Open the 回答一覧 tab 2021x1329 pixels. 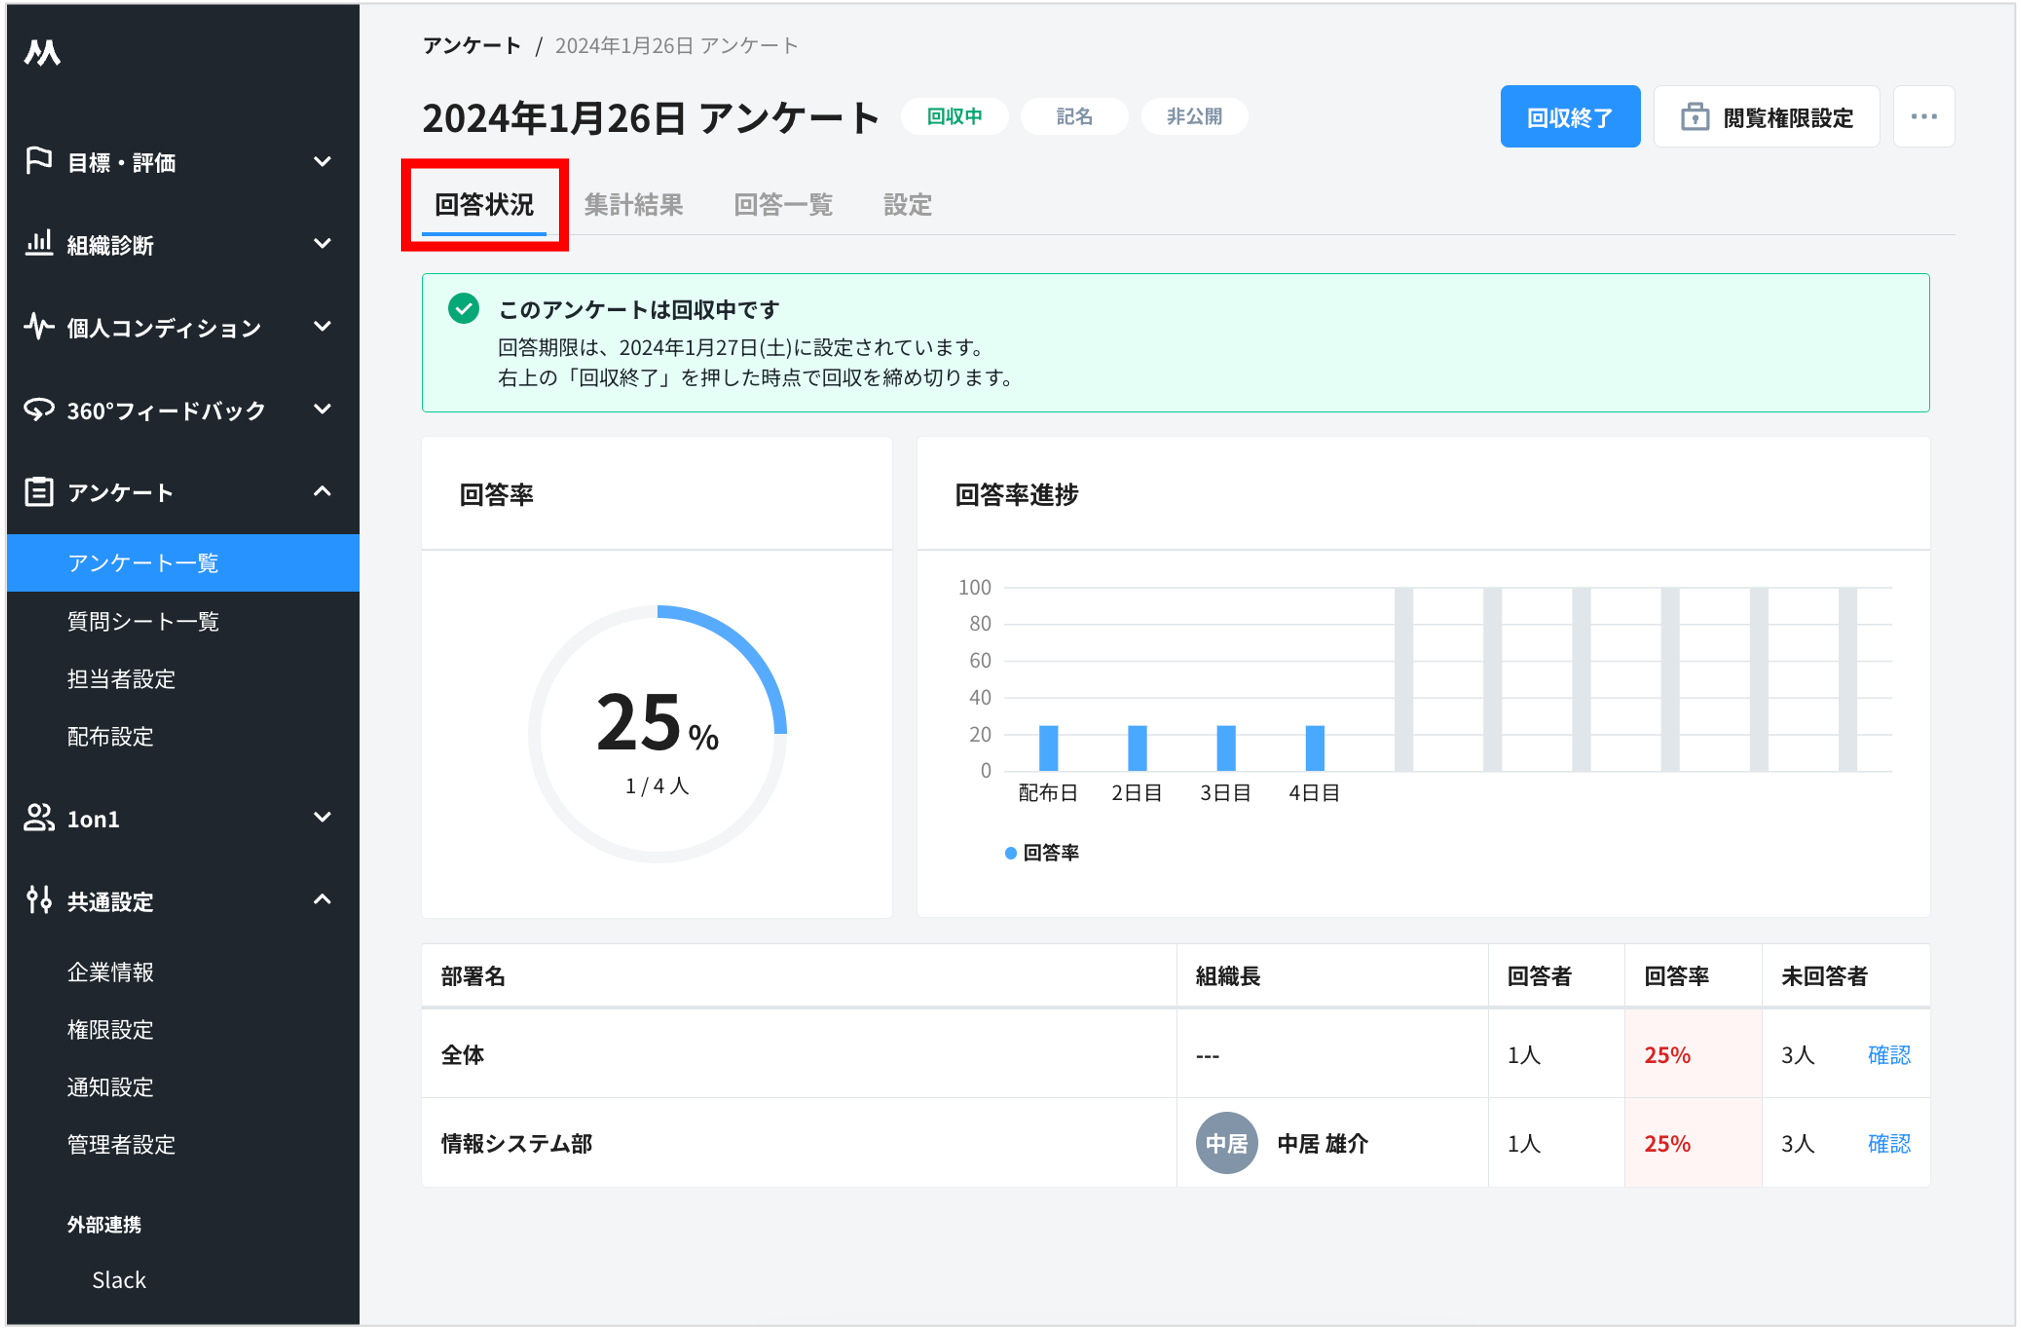click(x=784, y=204)
